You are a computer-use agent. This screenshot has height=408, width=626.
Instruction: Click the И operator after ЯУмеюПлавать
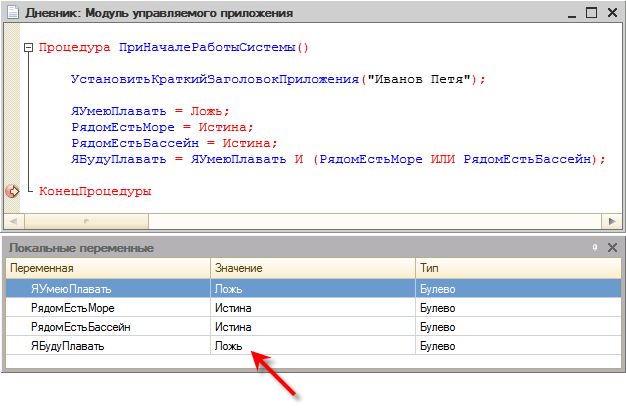click(x=299, y=159)
